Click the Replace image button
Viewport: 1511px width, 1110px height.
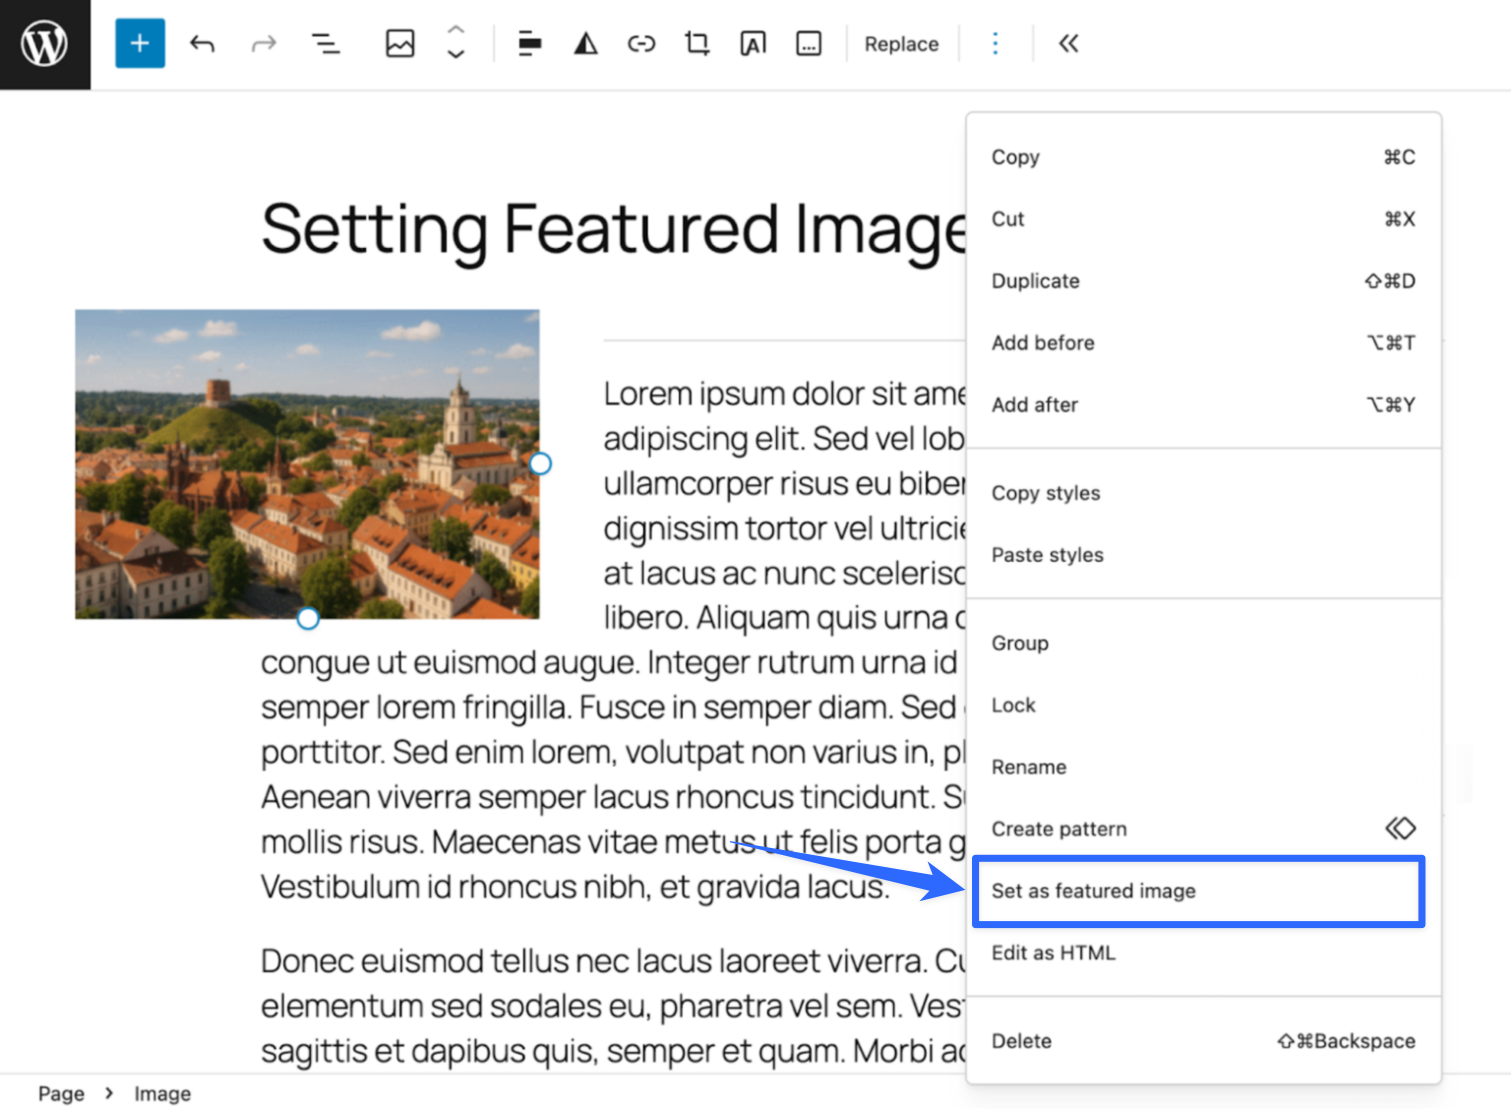tap(901, 44)
